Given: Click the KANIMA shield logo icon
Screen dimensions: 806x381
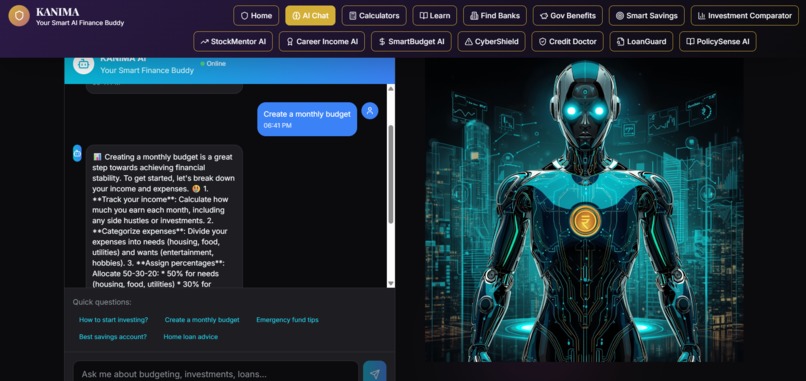Looking at the screenshot, I should [19, 16].
